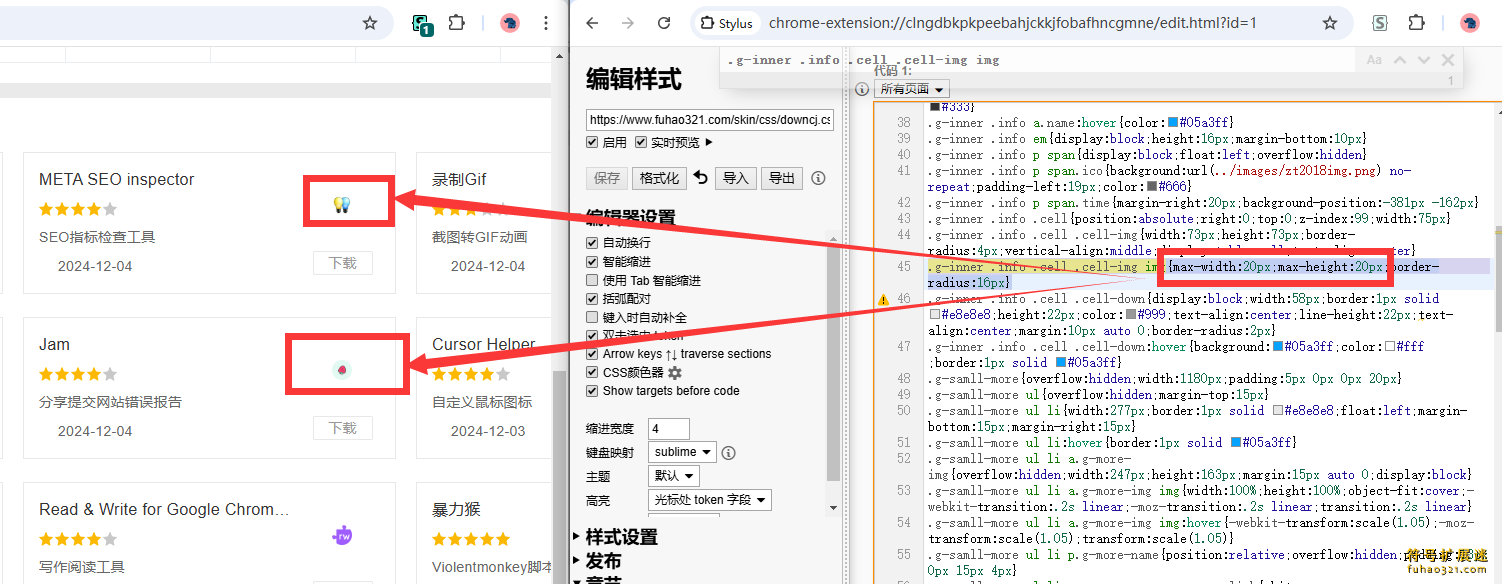Click 保存 button
The height and width of the screenshot is (584, 1502).
pos(607,179)
